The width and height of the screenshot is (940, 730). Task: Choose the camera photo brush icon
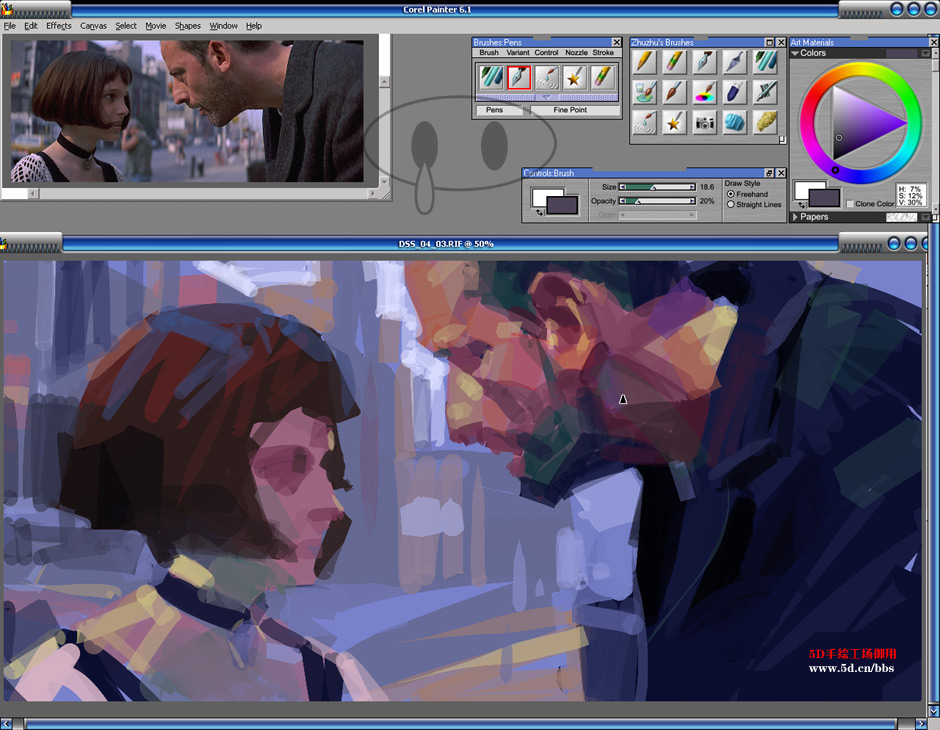tap(704, 122)
